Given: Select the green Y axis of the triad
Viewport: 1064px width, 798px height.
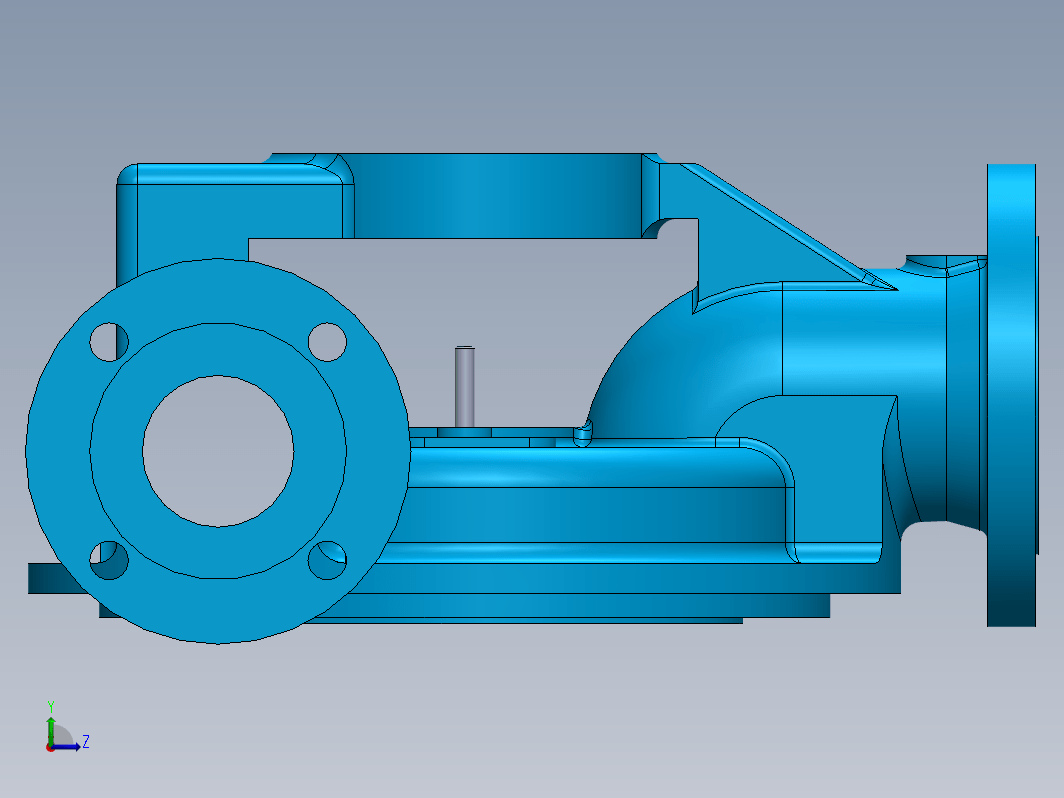Looking at the screenshot, I should pyautogui.click(x=50, y=730).
